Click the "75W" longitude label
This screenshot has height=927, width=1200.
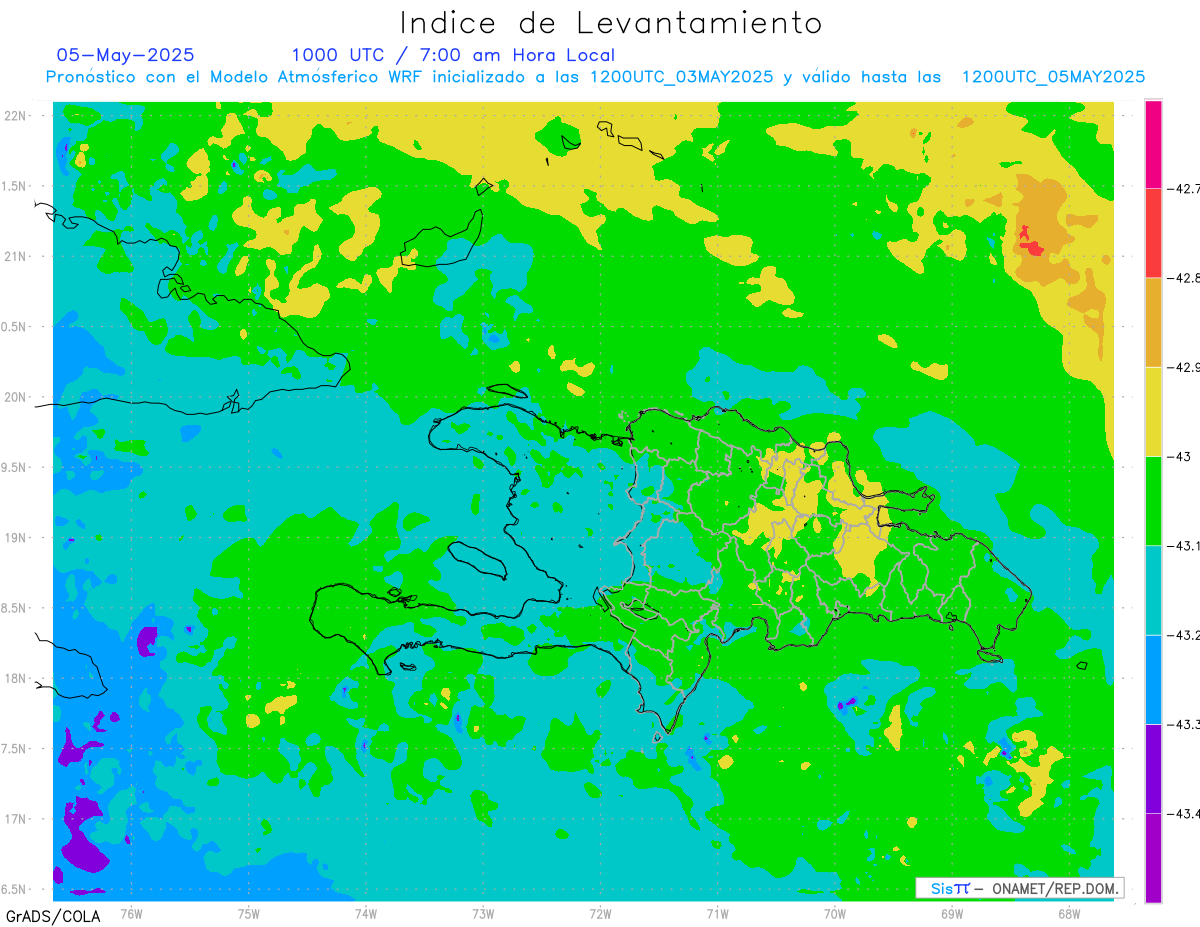(248, 914)
